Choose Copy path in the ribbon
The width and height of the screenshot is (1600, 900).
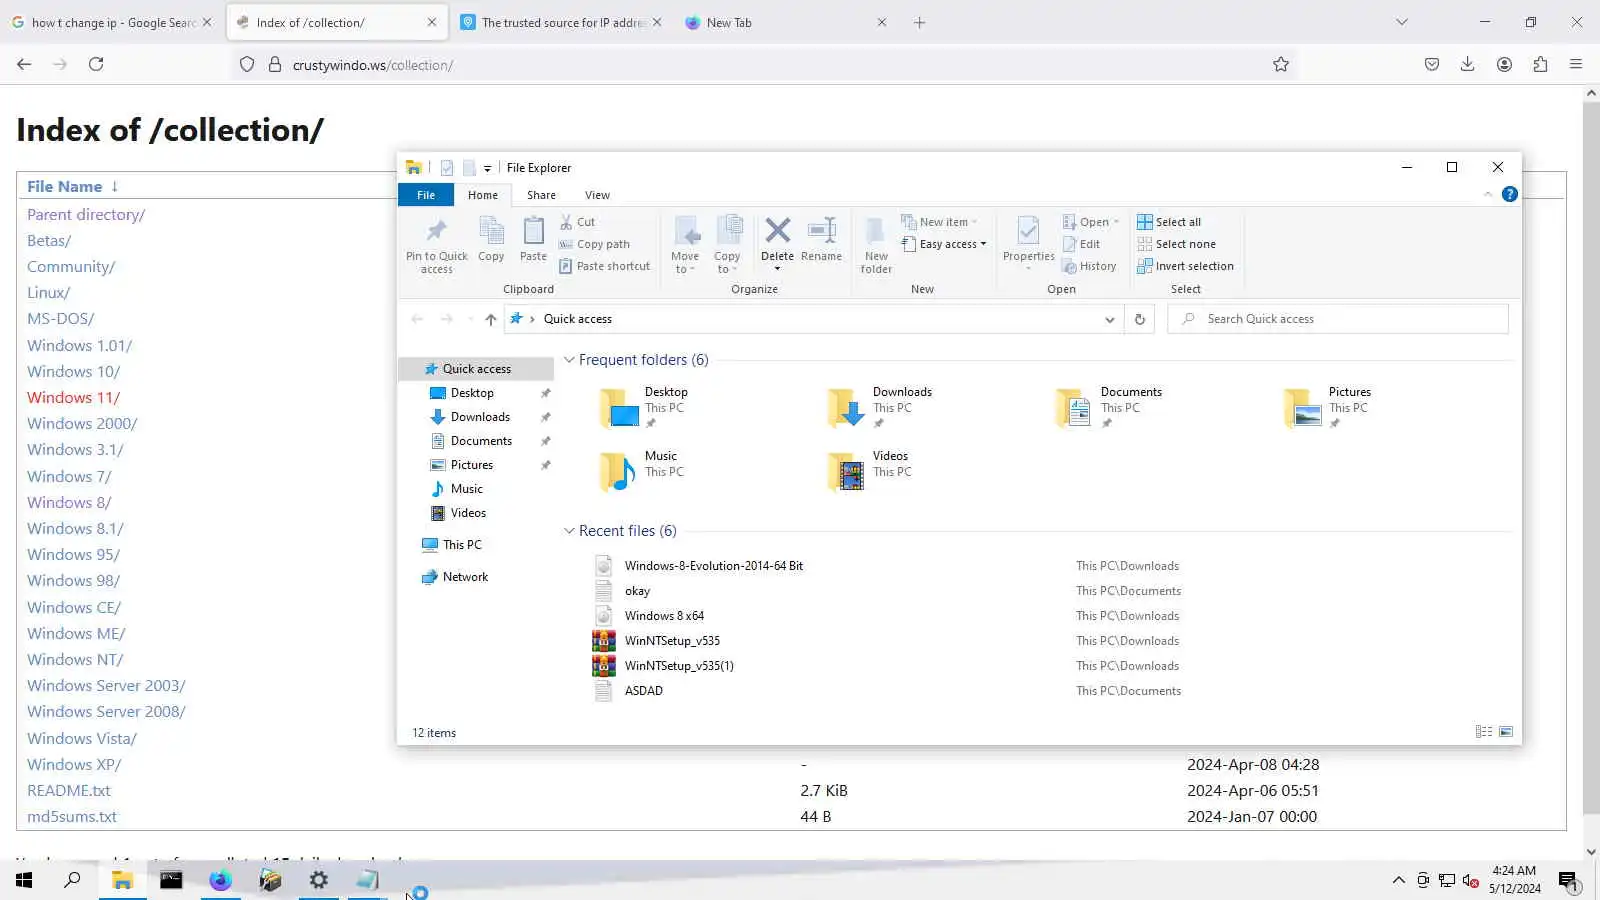pos(594,244)
